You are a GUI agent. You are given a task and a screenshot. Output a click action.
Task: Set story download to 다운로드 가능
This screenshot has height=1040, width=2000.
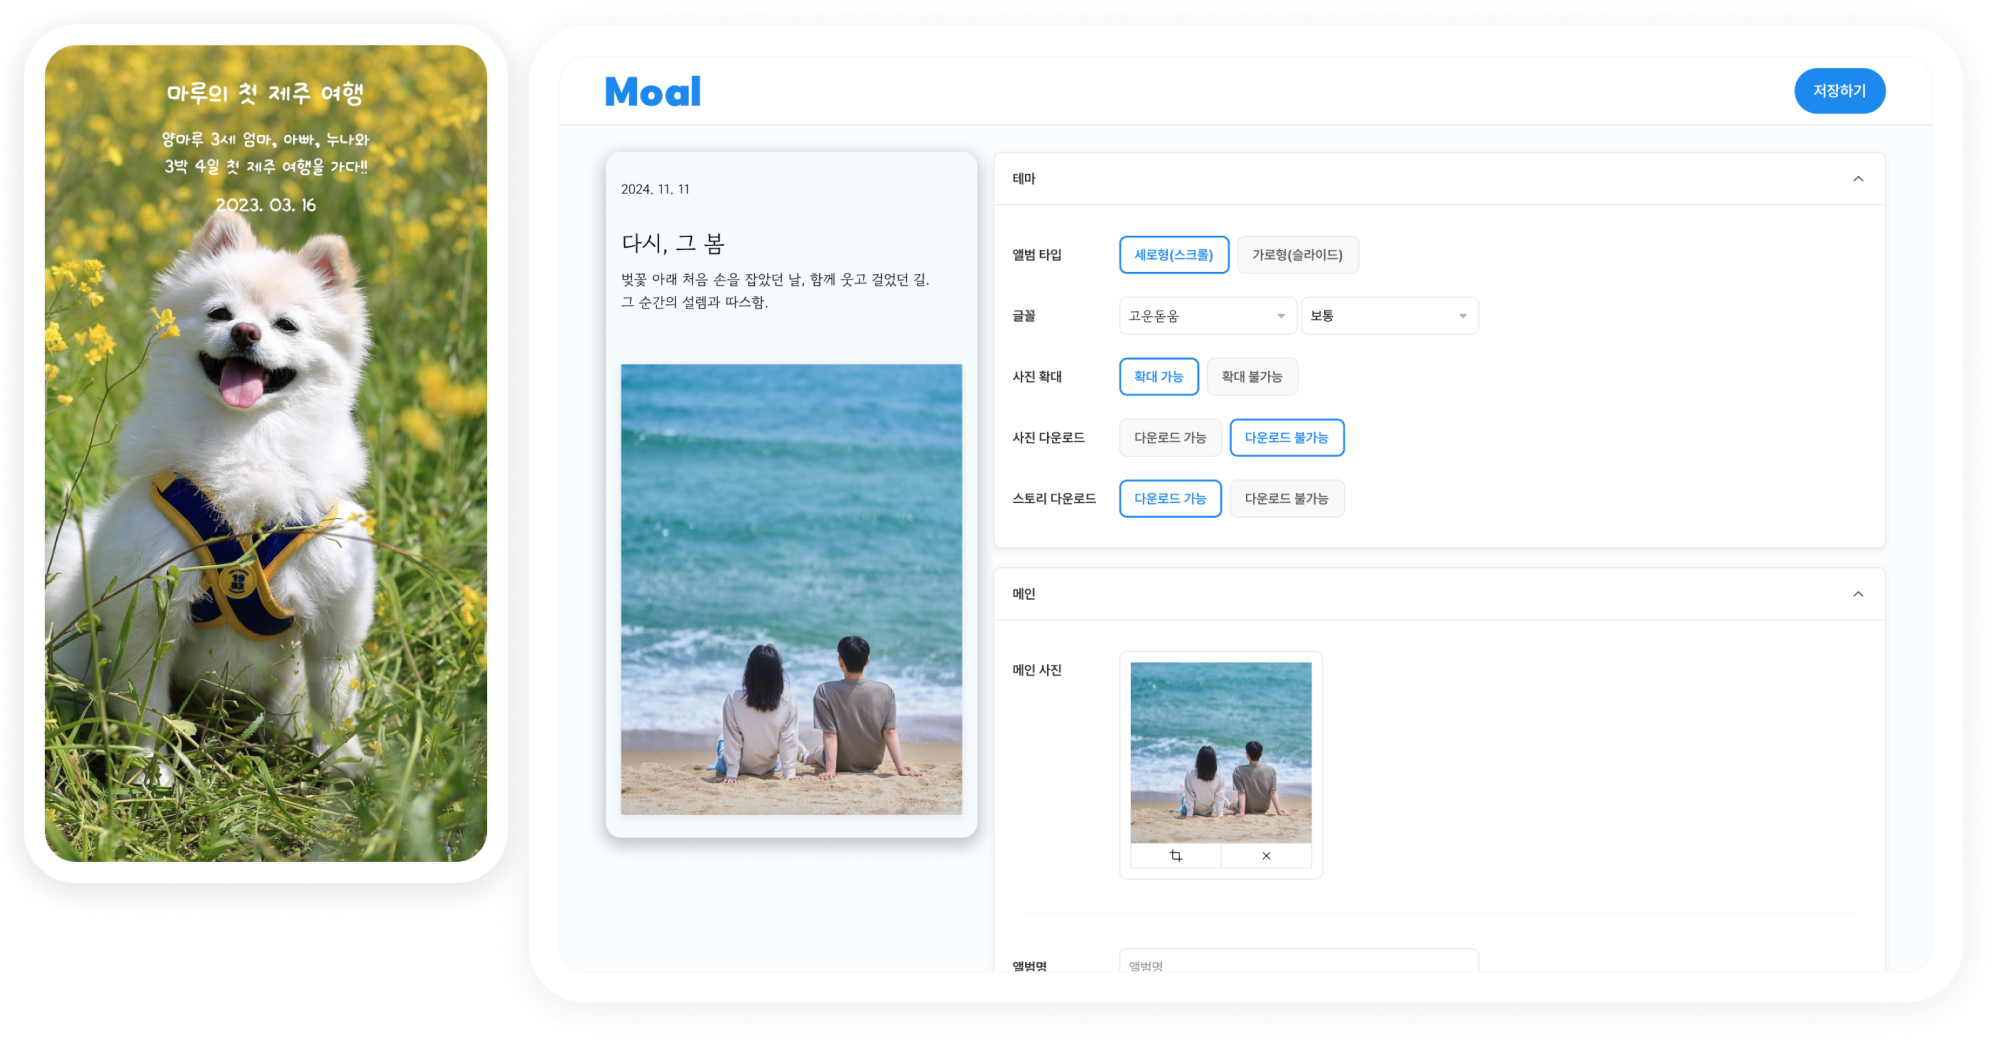[x=1170, y=499]
